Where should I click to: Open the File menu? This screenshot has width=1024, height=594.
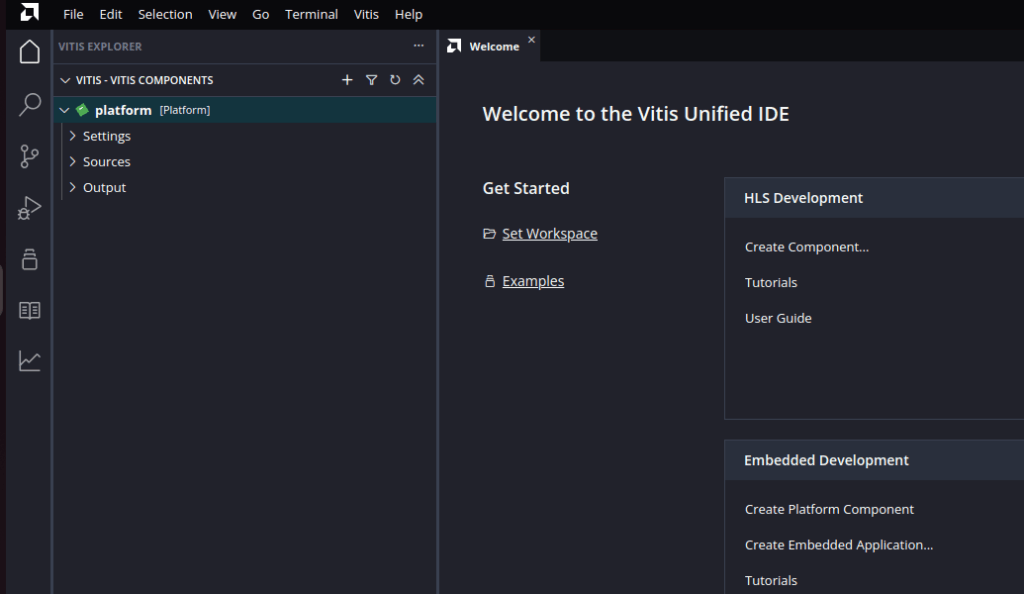[73, 14]
